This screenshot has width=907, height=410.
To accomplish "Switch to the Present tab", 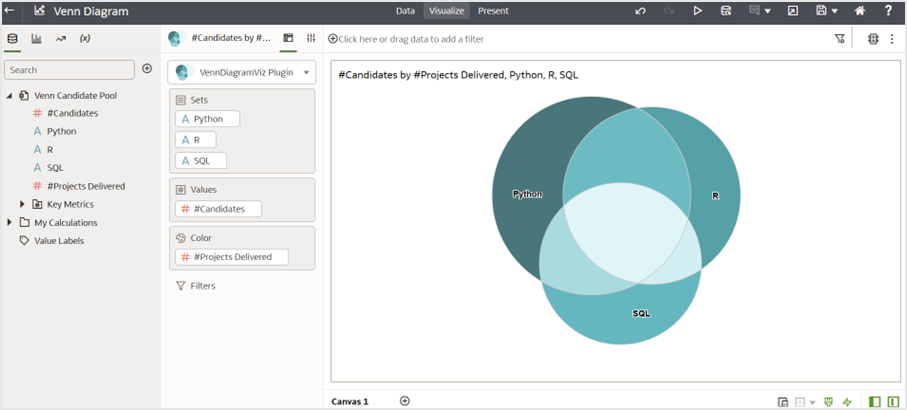I will [493, 11].
